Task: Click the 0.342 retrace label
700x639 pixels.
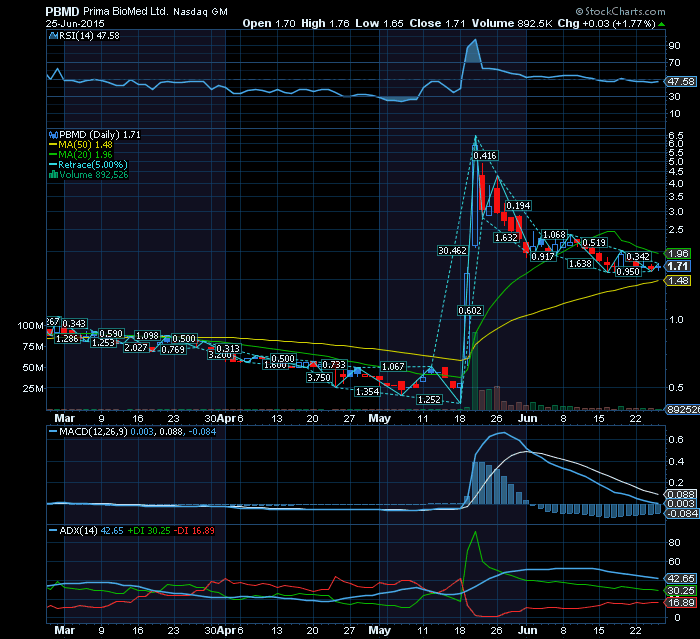Action: click(638, 257)
